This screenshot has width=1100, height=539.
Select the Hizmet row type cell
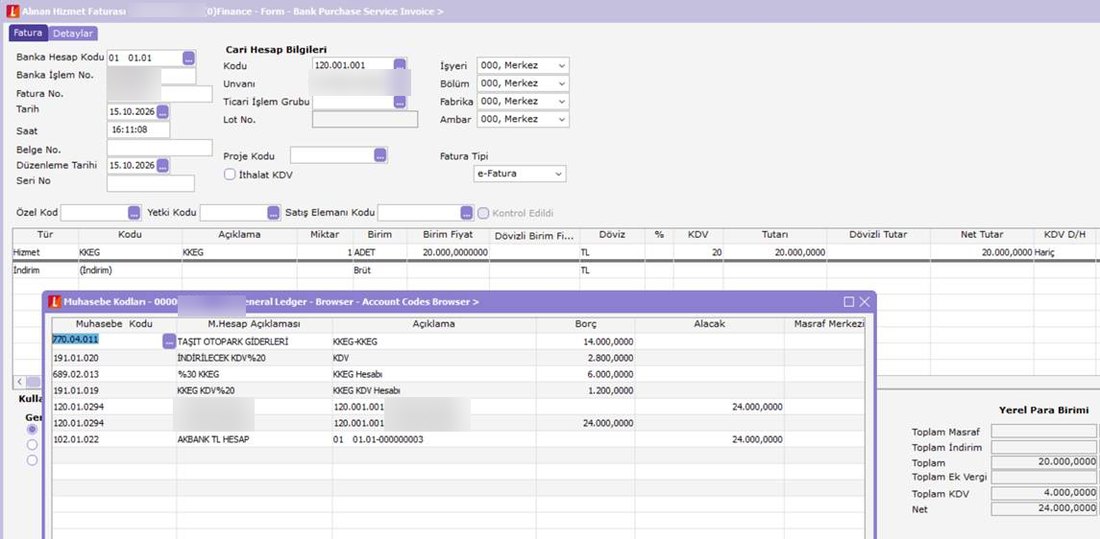coord(45,252)
